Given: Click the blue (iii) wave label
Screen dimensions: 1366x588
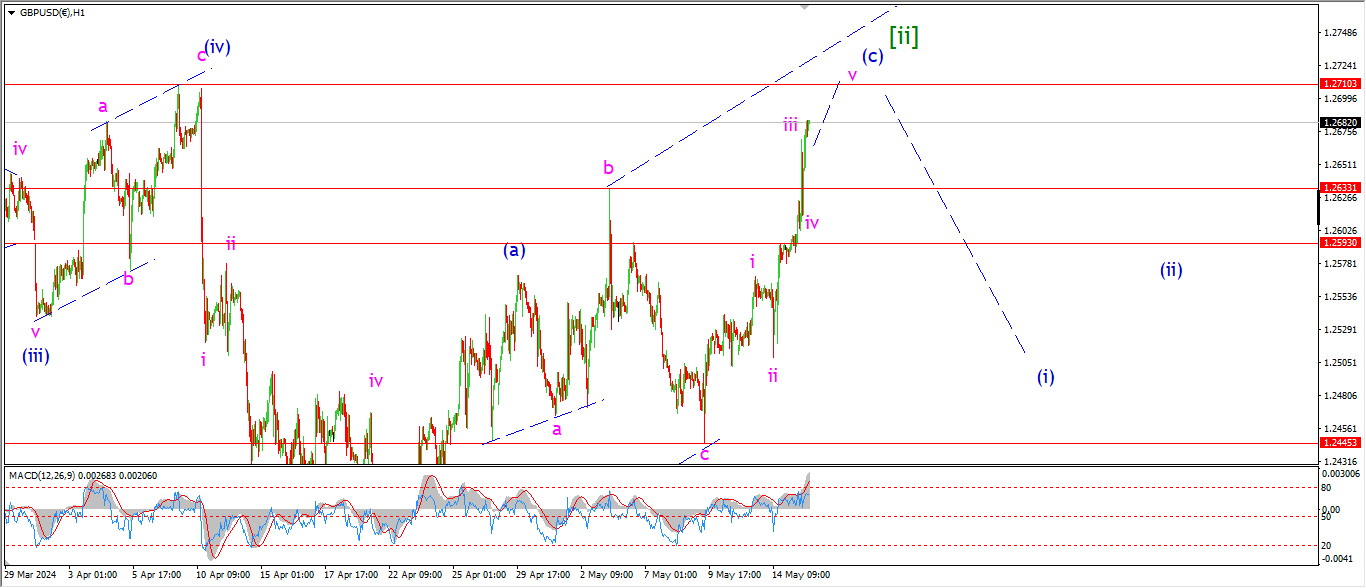Looking at the screenshot, I should 36,355.
